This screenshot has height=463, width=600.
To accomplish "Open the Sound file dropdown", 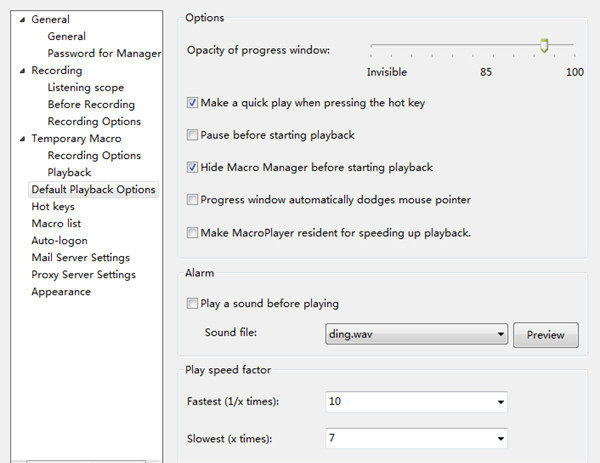I will coord(500,335).
